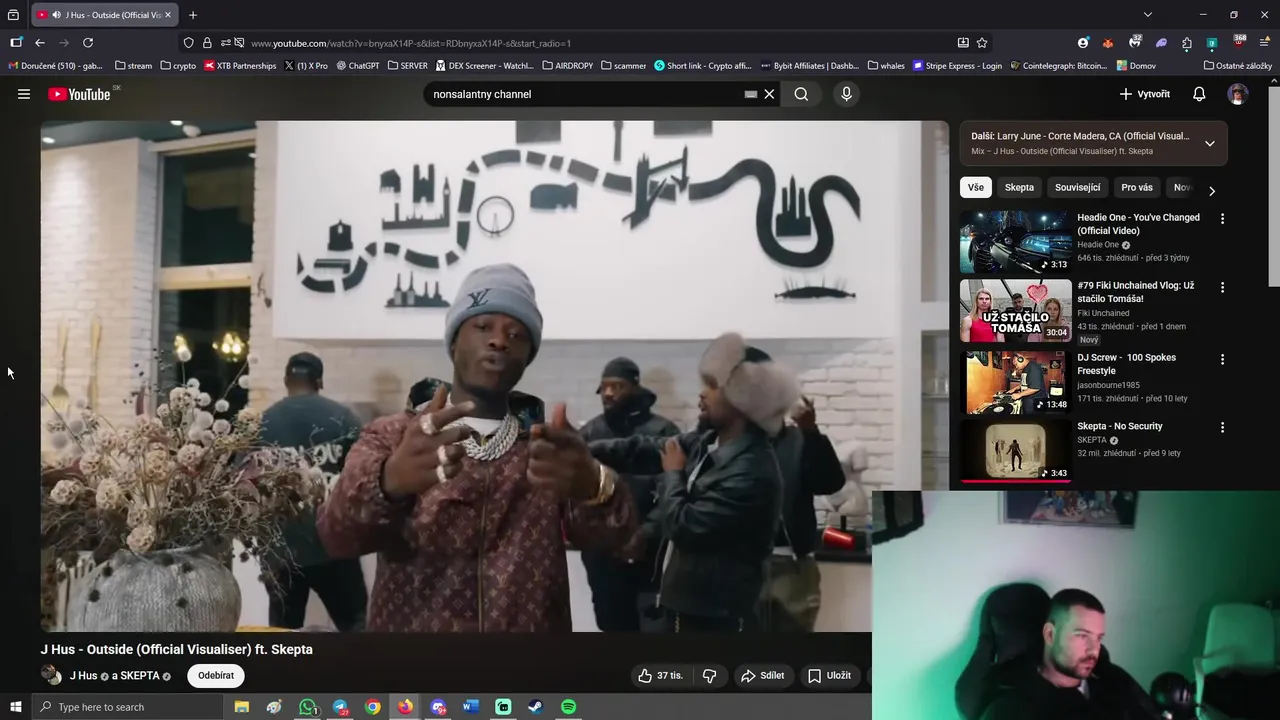Screen dimensions: 1280x720
Task: Open options for Headie One video
Action: coord(1222,218)
